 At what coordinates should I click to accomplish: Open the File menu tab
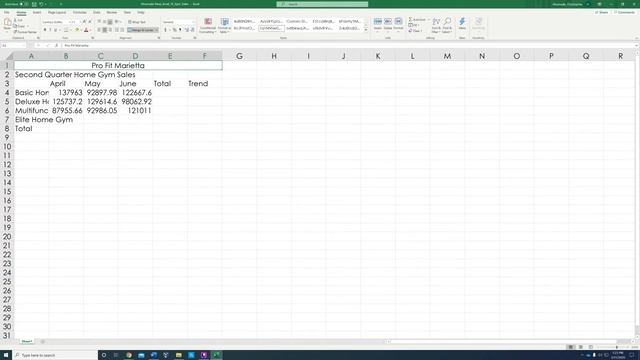(x=7, y=13)
